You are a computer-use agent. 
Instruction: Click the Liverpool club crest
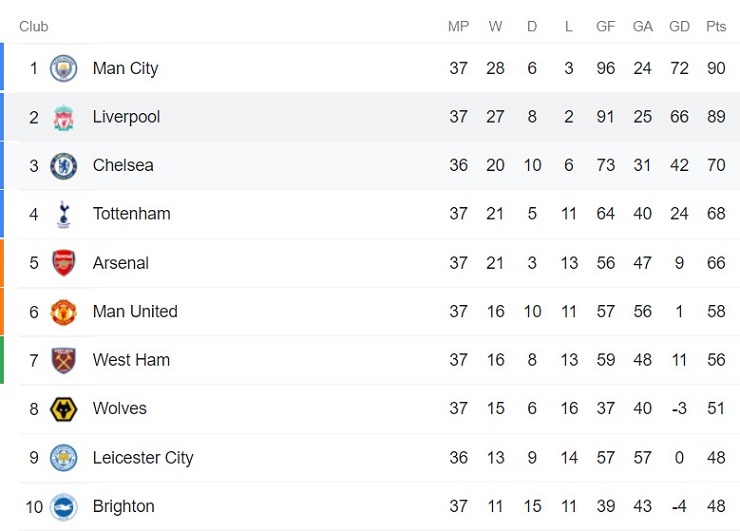point(64,117)
